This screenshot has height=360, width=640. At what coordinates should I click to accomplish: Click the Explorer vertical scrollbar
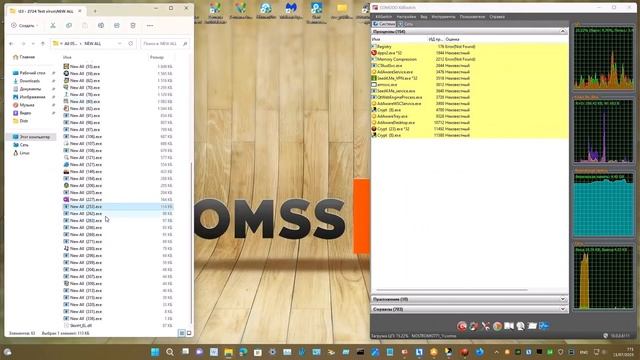coord(191,242)
